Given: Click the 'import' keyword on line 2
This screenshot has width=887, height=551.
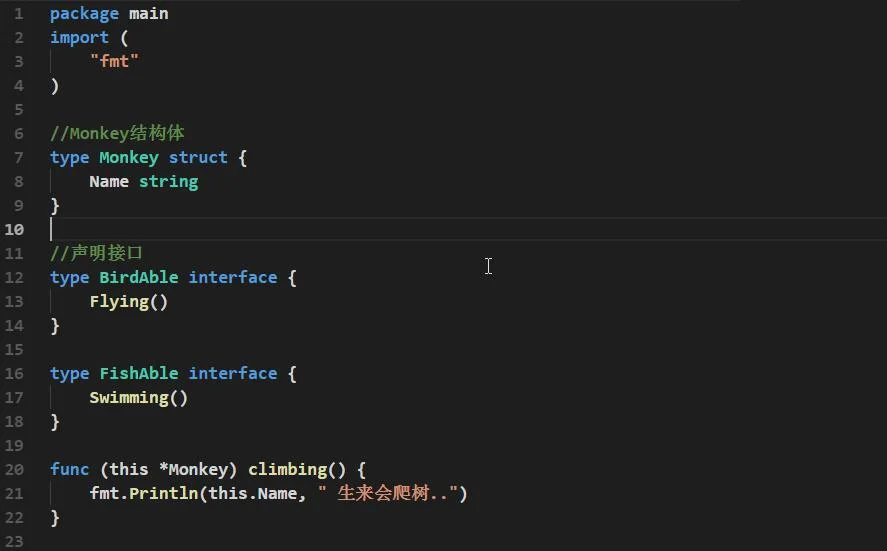Looking at the screenshot, I should pos(79,38).
